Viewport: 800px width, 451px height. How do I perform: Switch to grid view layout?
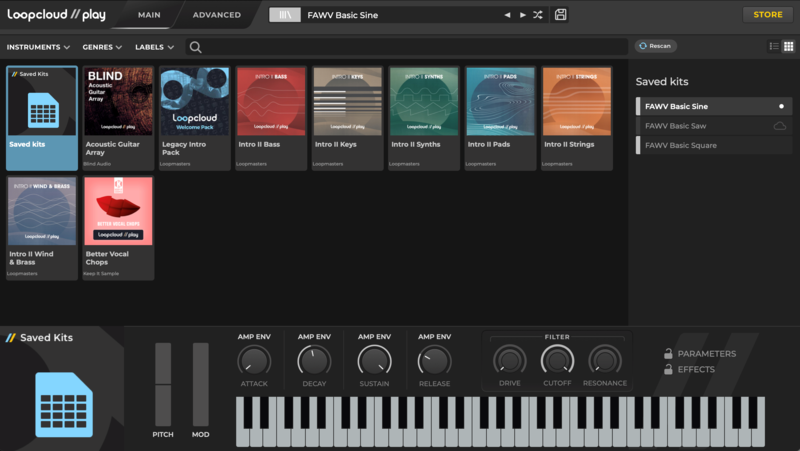click(788, 46)
